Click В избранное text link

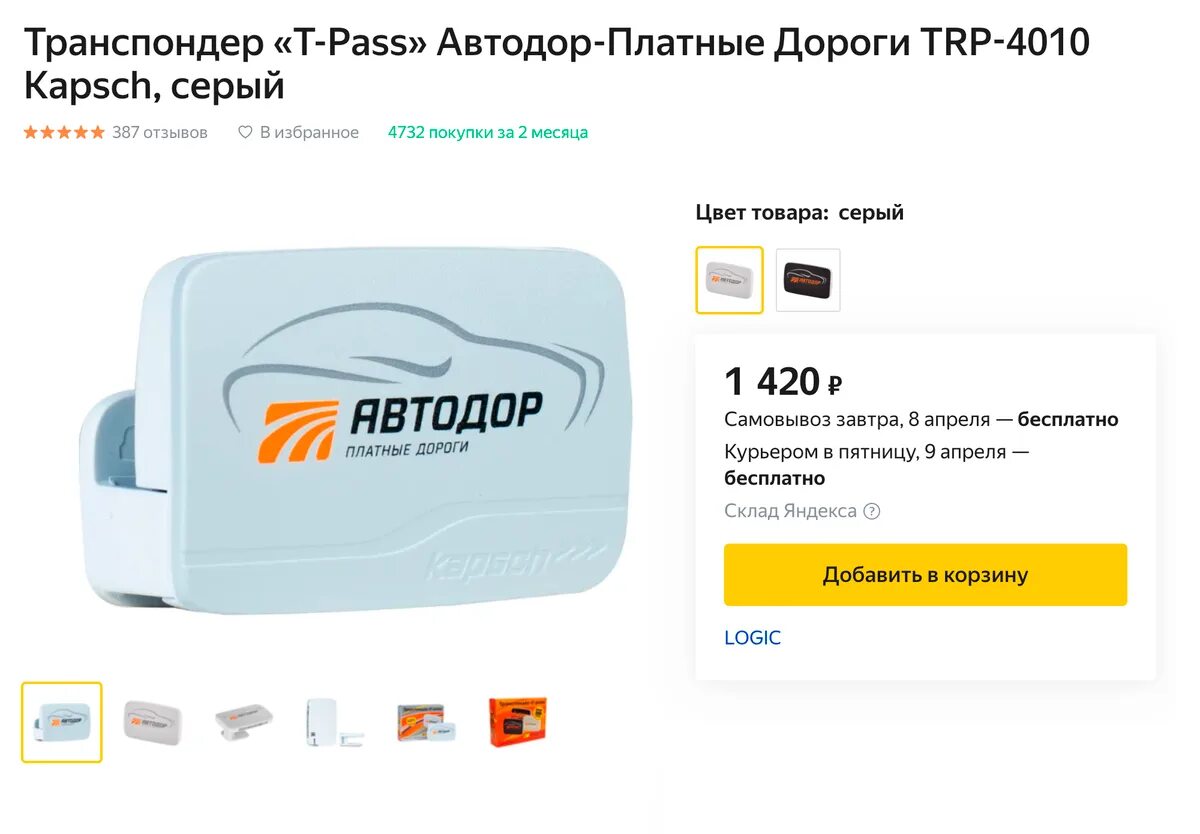309,132
